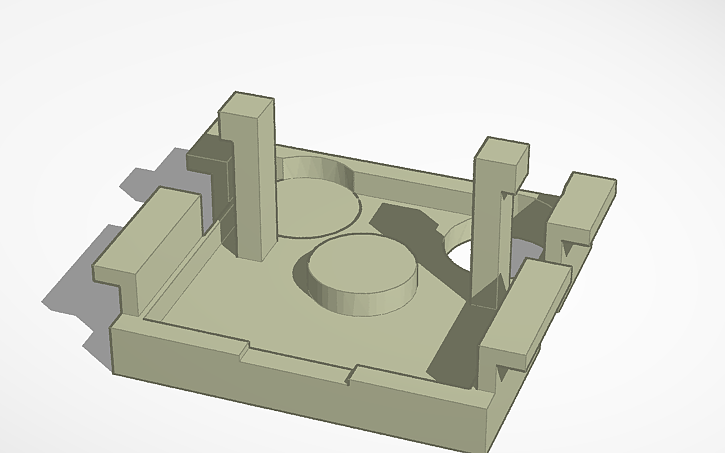
Task: Click the top of the tall left pillar
Action: tap(247, 105)
